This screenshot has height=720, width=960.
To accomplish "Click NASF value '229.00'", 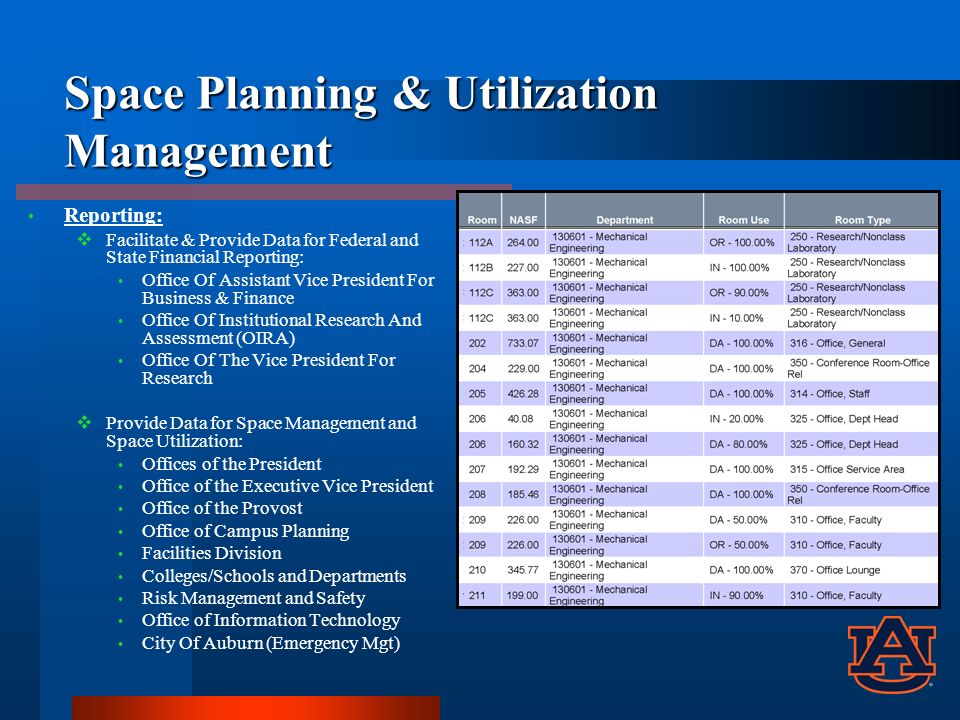I will 523,369.
